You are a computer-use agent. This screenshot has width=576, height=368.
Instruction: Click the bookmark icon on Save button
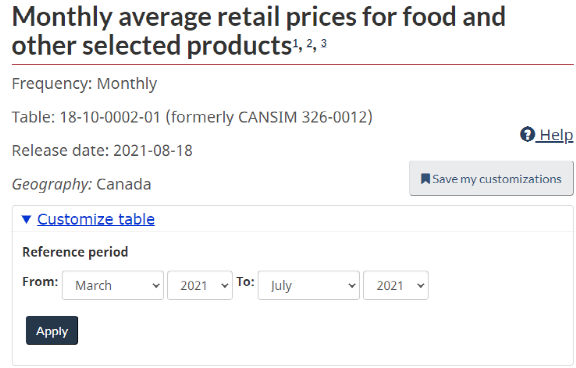[425, 179]
